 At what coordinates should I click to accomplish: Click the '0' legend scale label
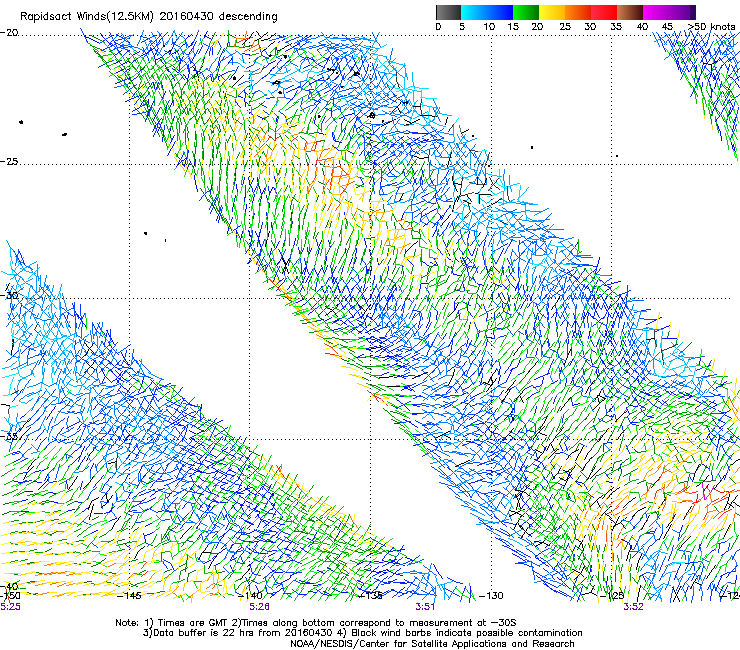coord(438,27)
